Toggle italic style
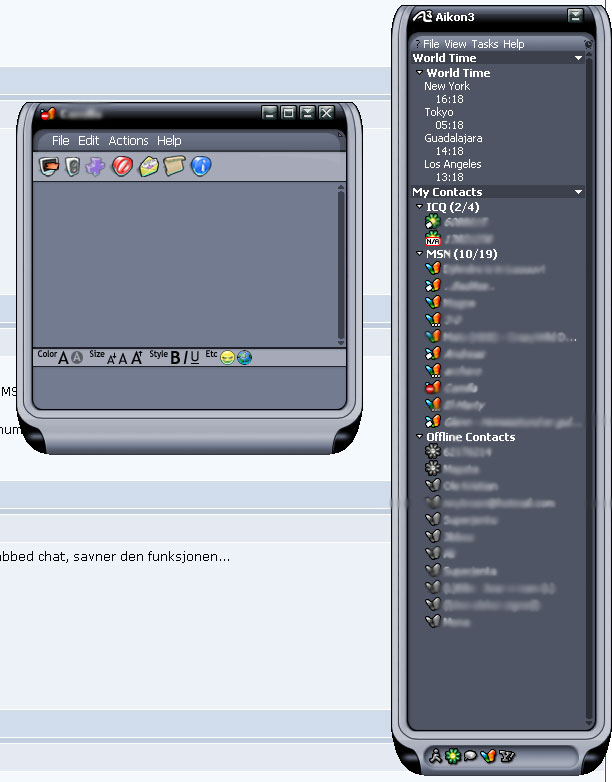Screen dimensions: 612x782 [x=185, y=358]
